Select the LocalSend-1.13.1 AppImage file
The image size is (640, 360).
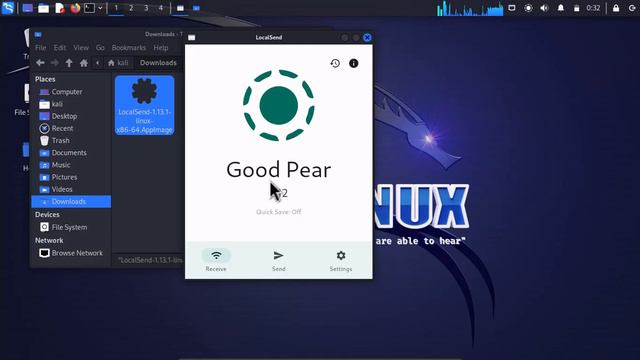[x=144, y=105]
